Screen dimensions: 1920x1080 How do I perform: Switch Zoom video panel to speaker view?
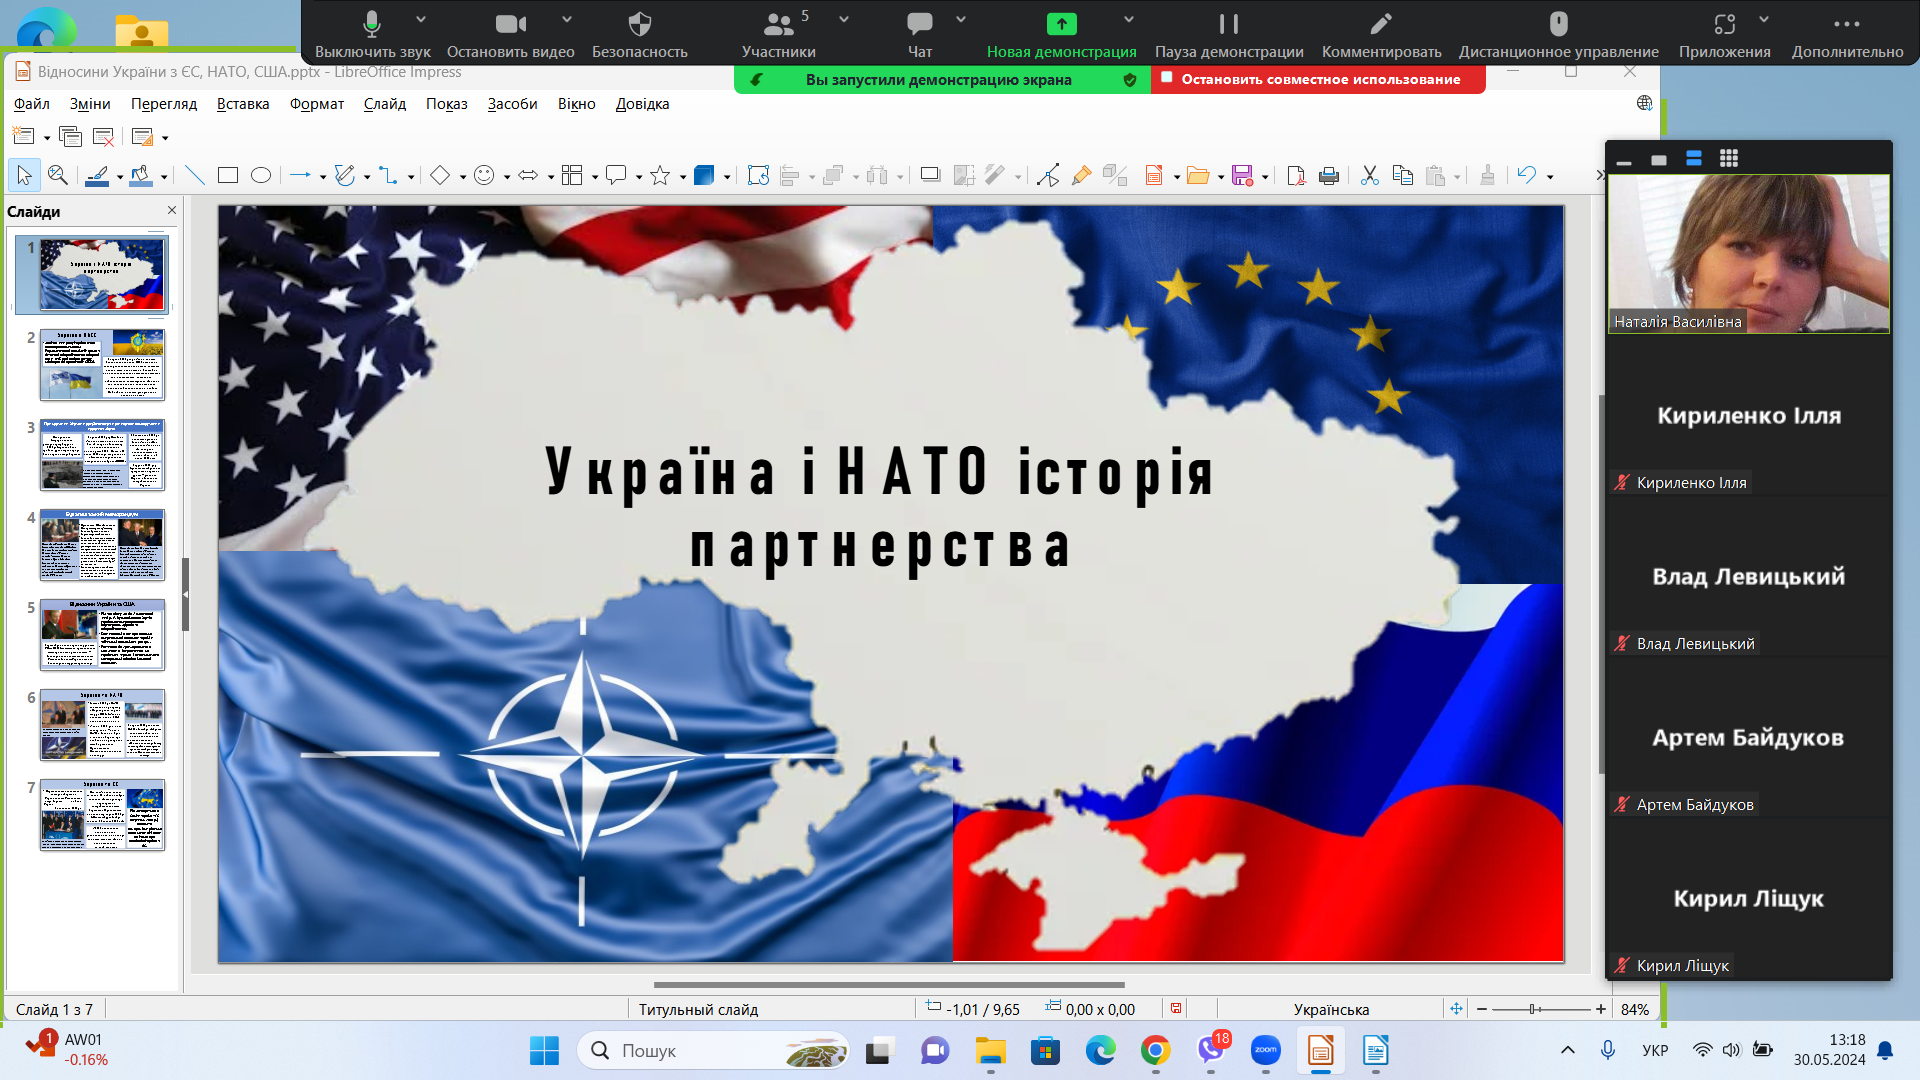pos(1694,158)
